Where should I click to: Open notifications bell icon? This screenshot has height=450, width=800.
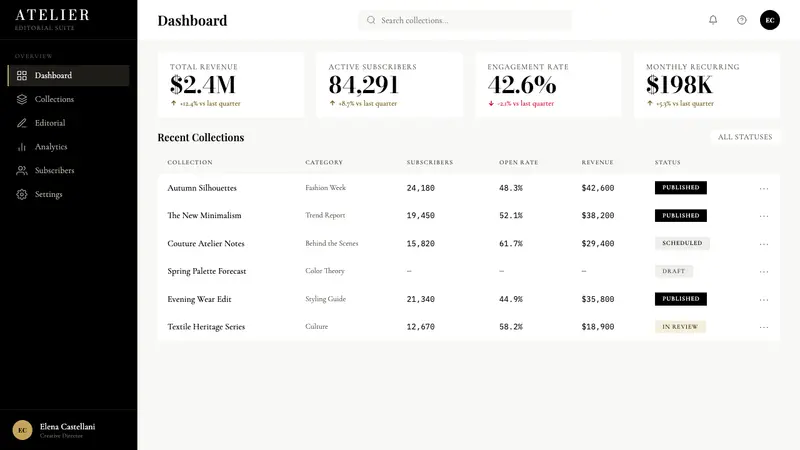pos(713,20)
